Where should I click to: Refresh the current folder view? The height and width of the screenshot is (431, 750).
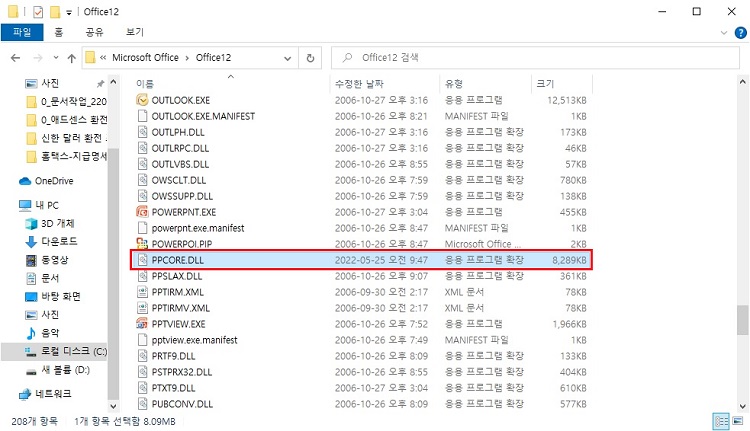pyautogui.click(x=310, y=58)
